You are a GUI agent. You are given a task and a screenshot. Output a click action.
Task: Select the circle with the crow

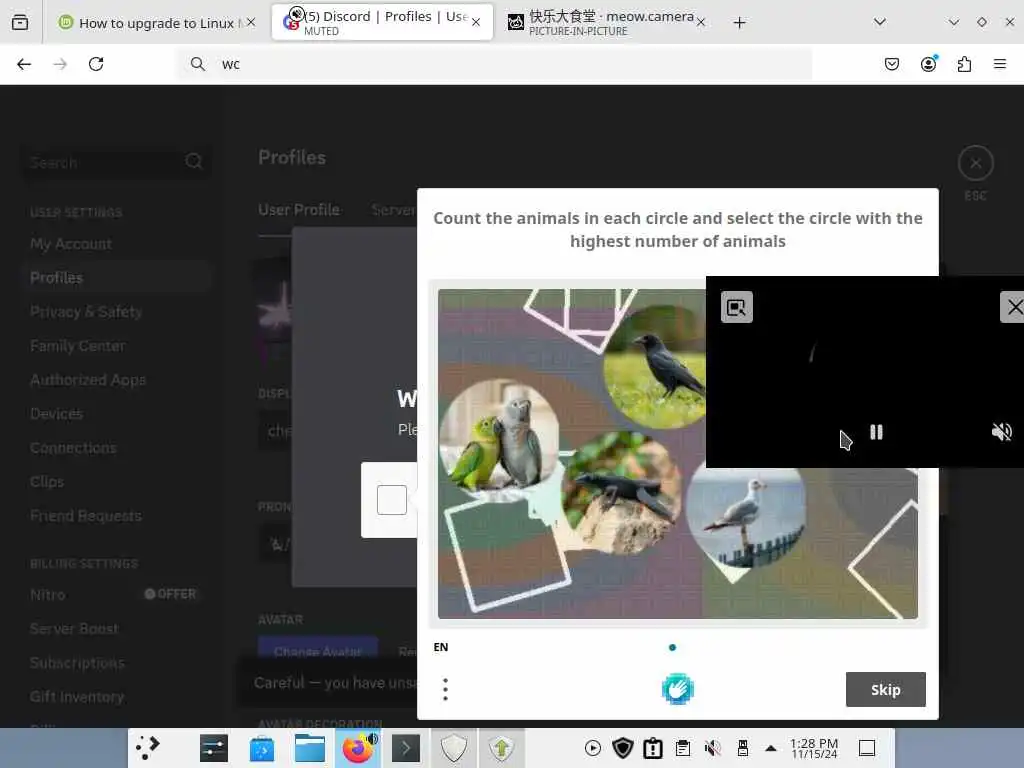[x=655, y=367]
